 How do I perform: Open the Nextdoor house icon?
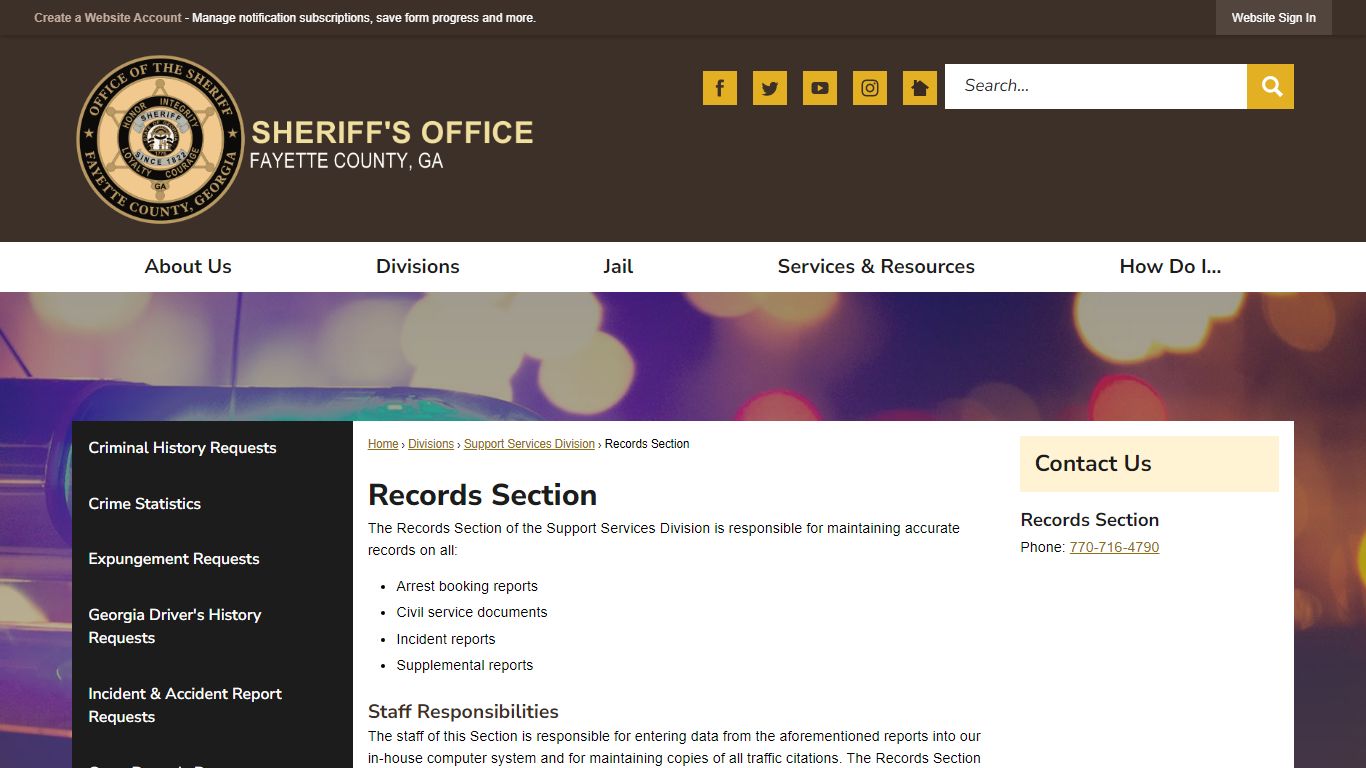tap(920, 88)
